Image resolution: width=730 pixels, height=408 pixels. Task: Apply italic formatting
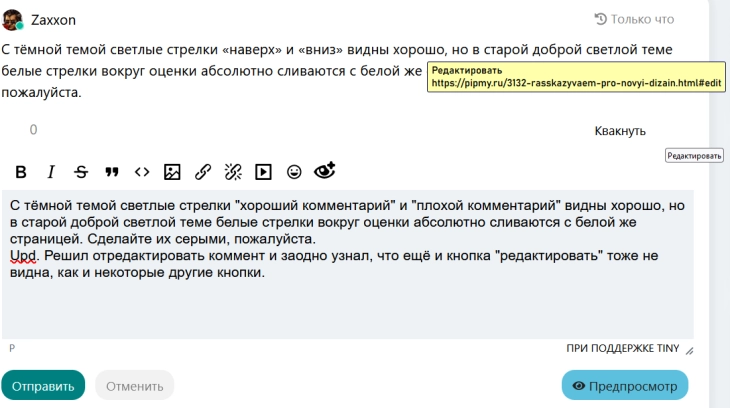pyautogui.click(x=51, y=172)
